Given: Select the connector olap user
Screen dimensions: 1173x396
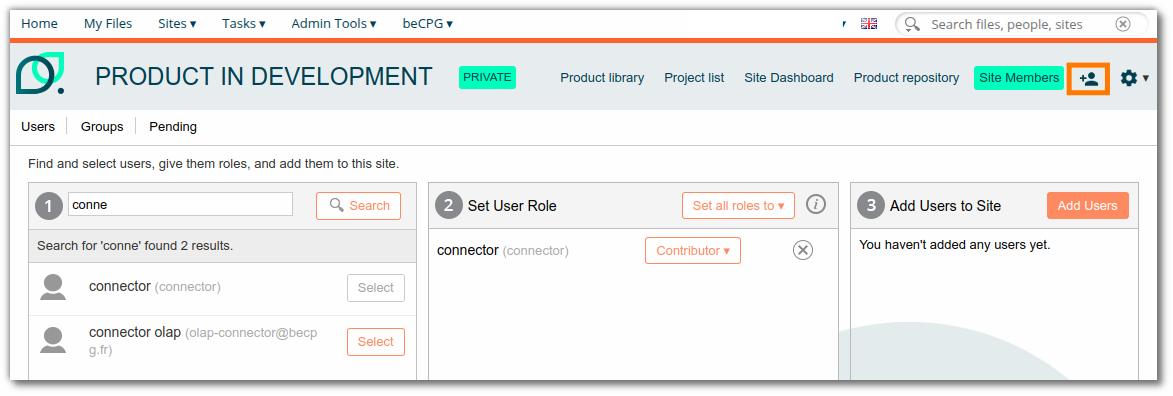Looking at the screenshot, I should [376, 341].
